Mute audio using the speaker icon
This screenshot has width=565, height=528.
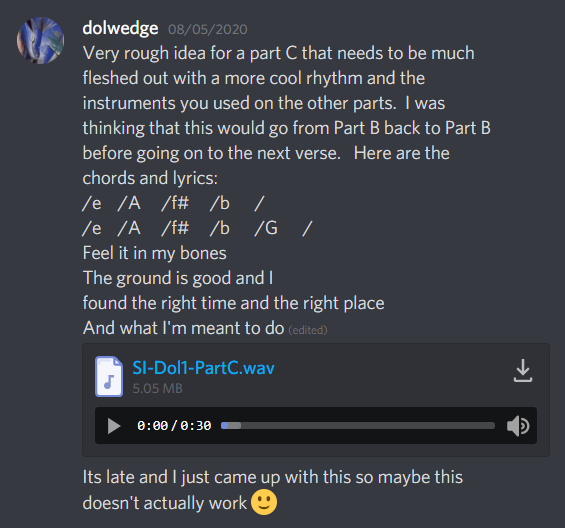[x=518, y=426]
